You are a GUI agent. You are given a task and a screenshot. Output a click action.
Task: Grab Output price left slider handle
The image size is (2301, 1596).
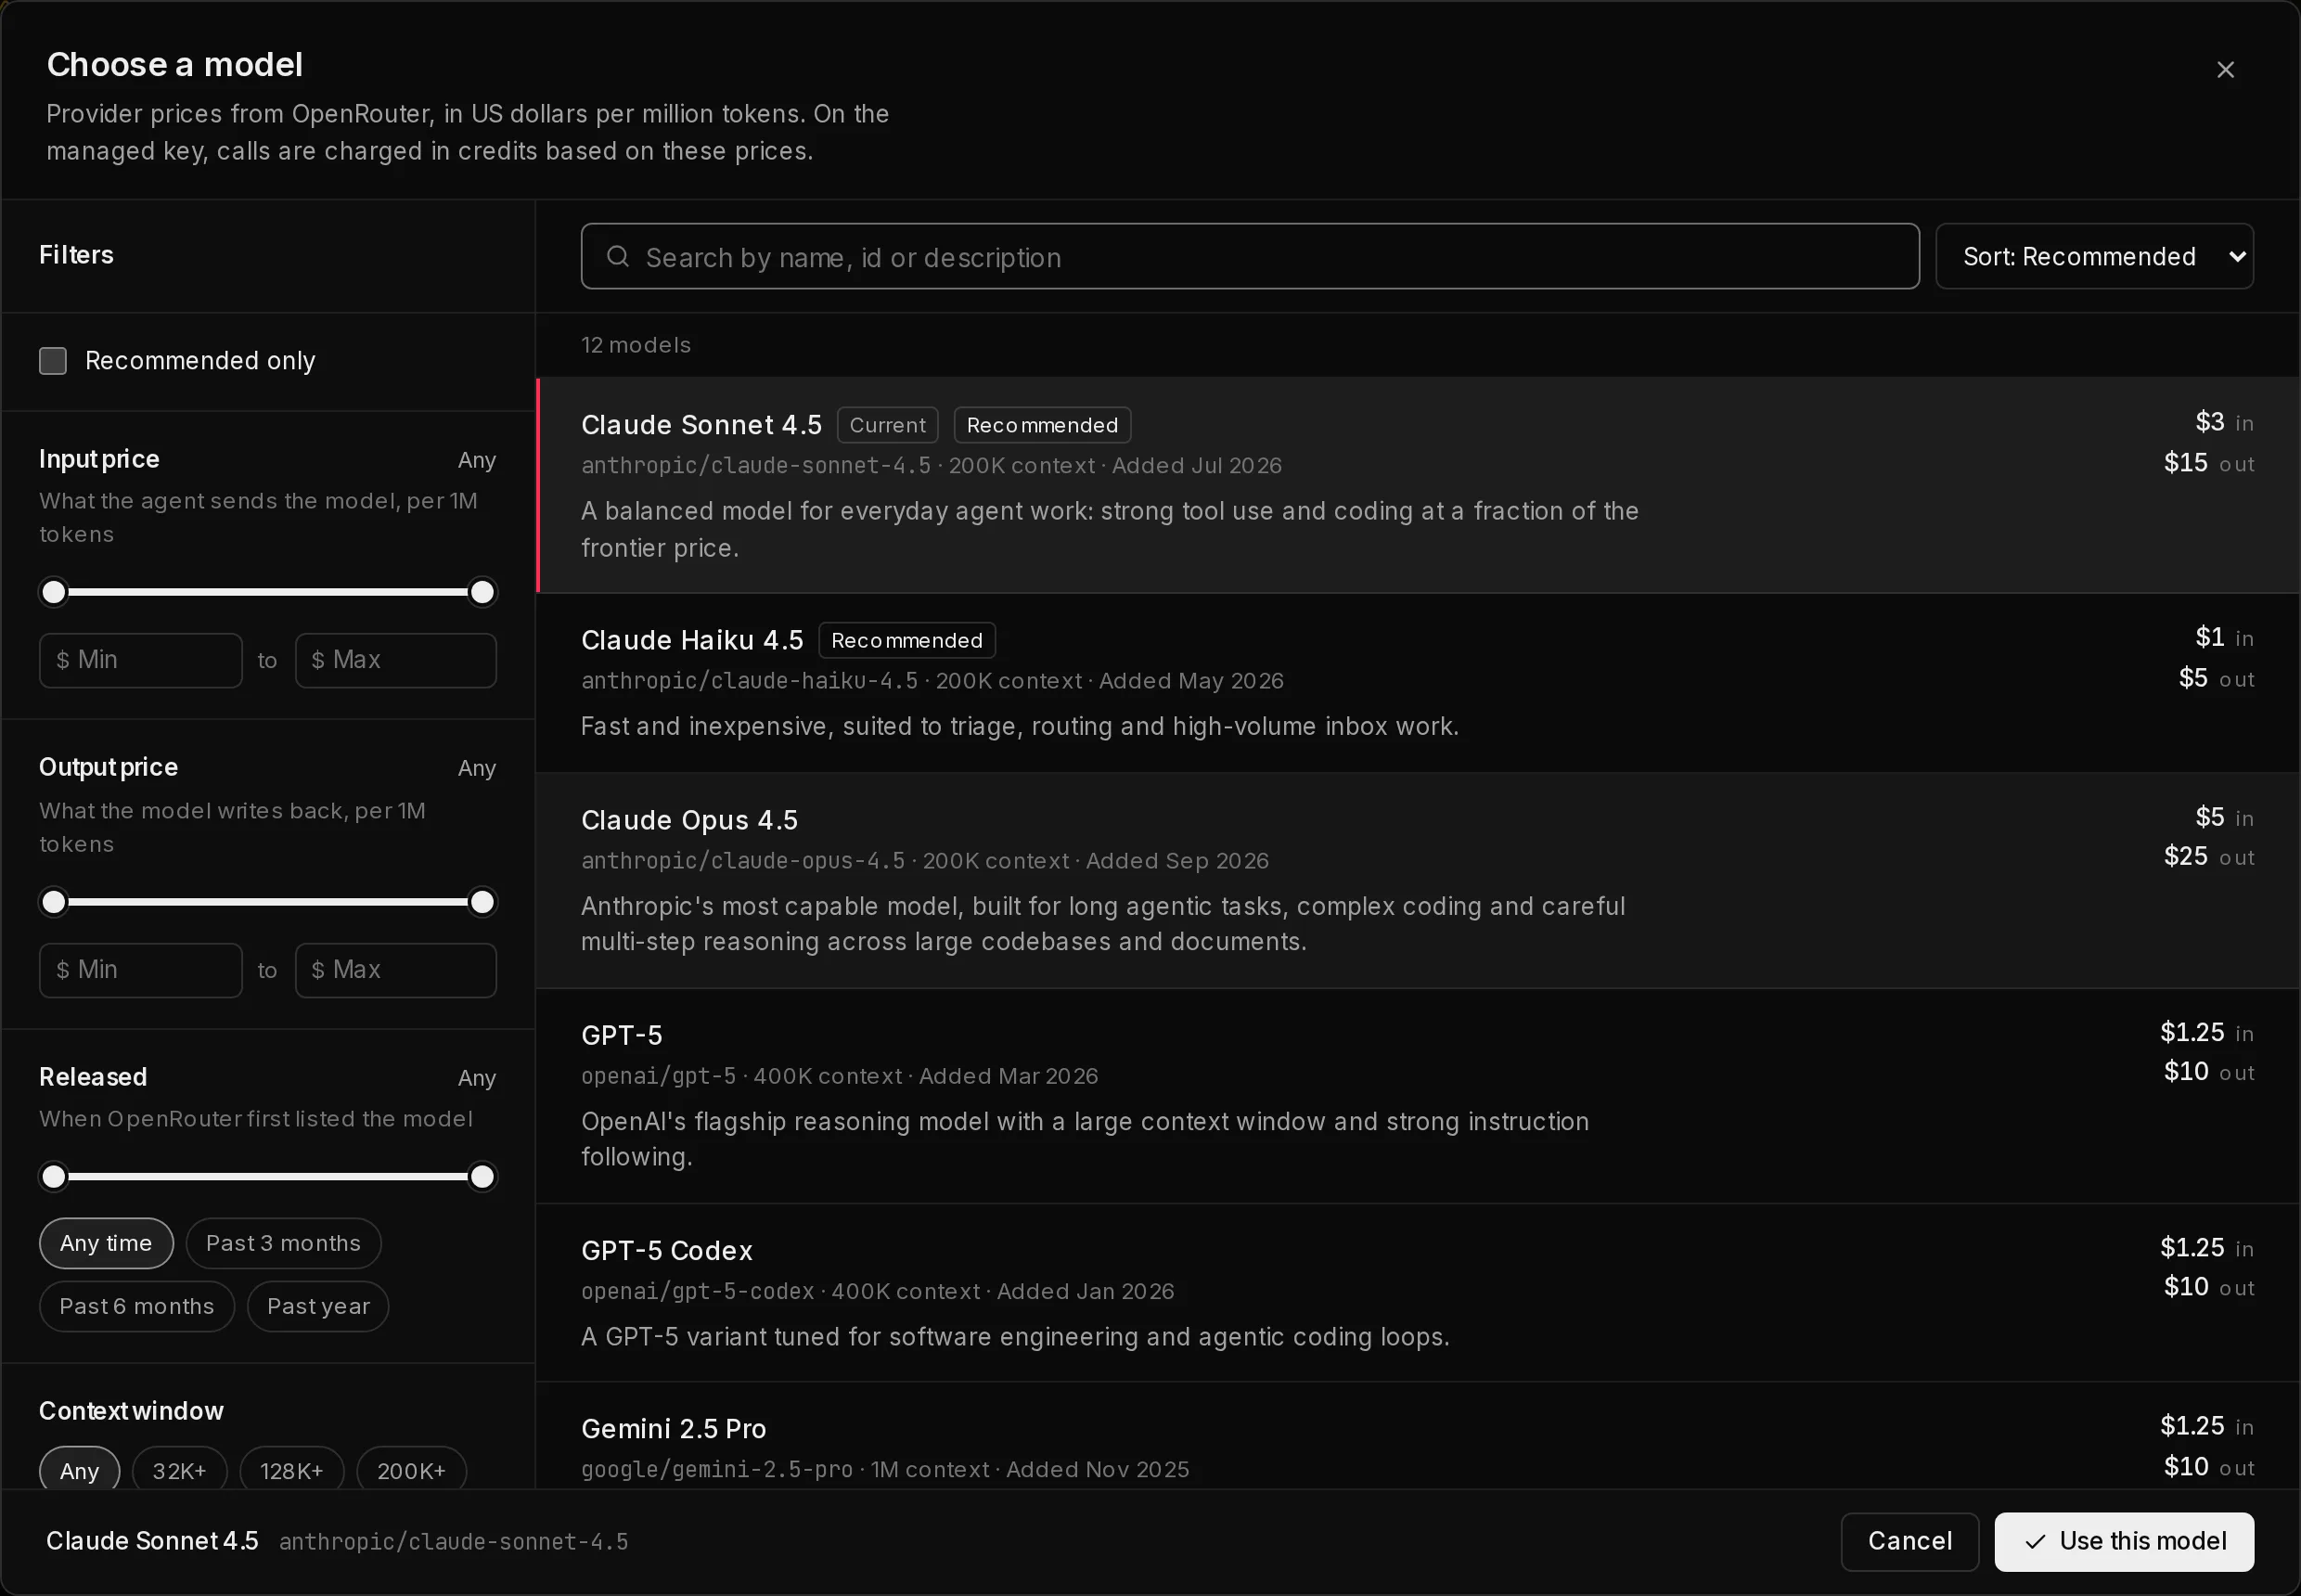[54, 902]
